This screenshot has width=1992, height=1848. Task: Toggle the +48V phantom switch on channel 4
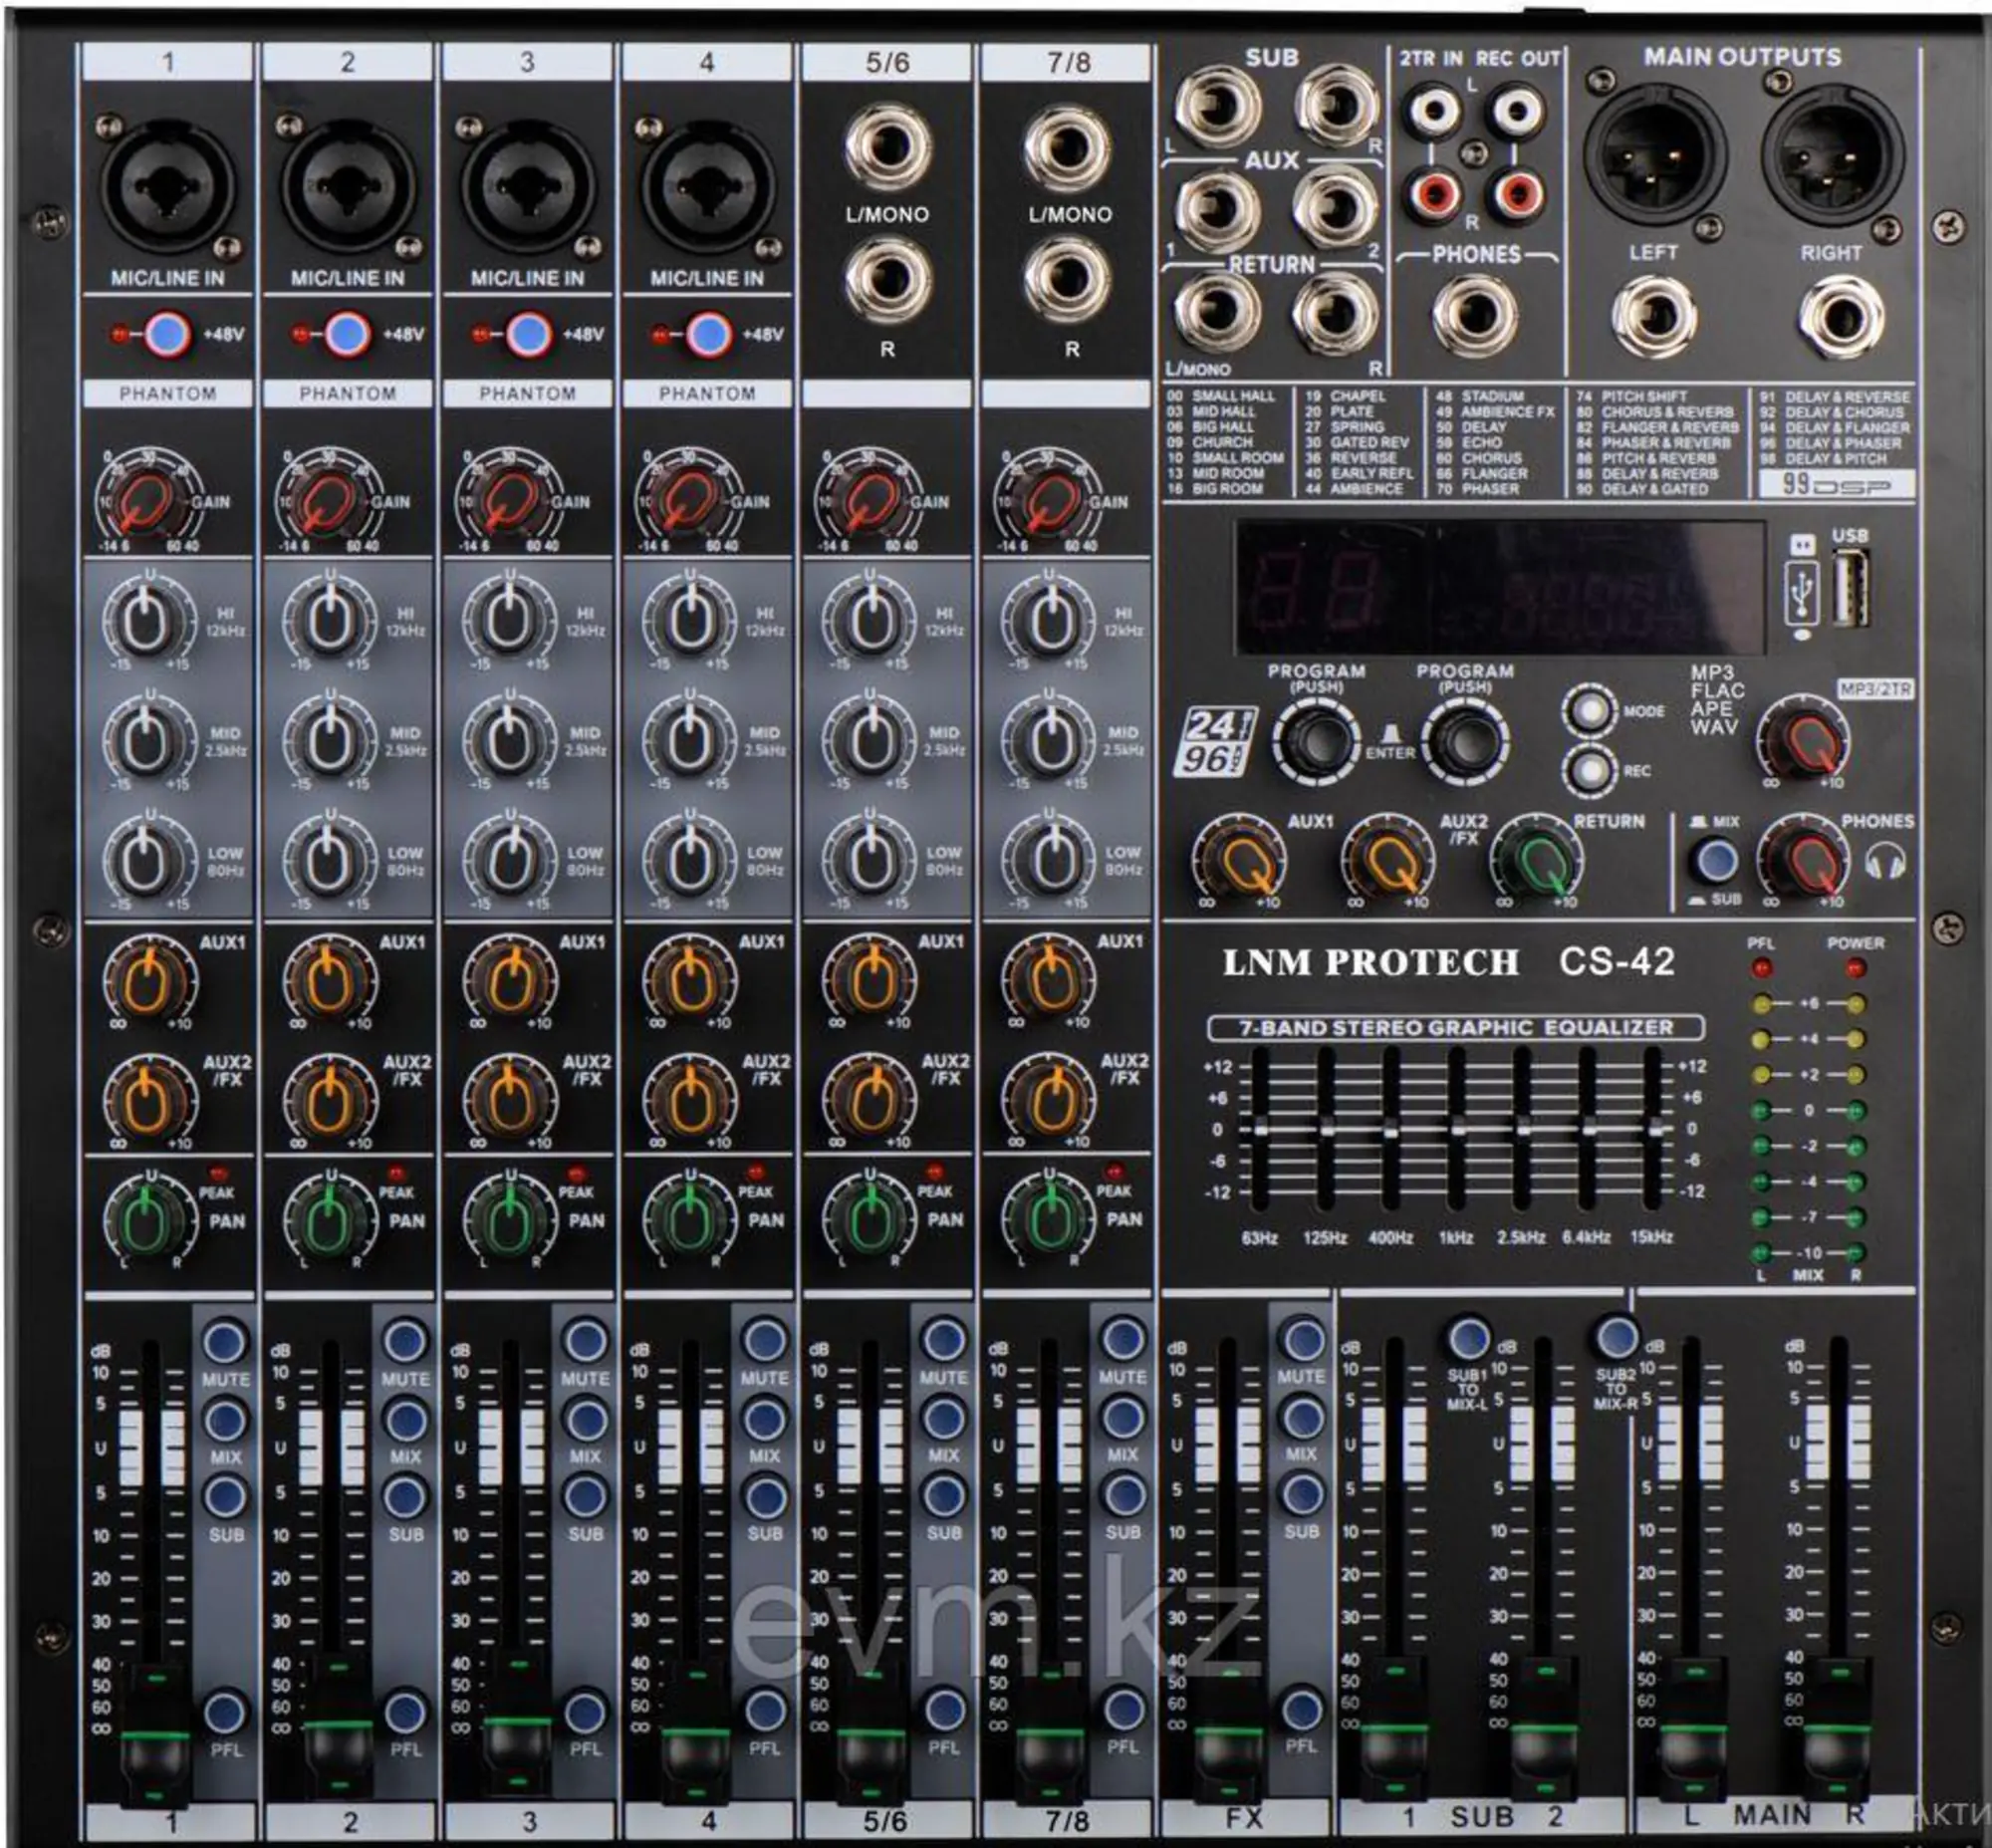coord(707,334)
